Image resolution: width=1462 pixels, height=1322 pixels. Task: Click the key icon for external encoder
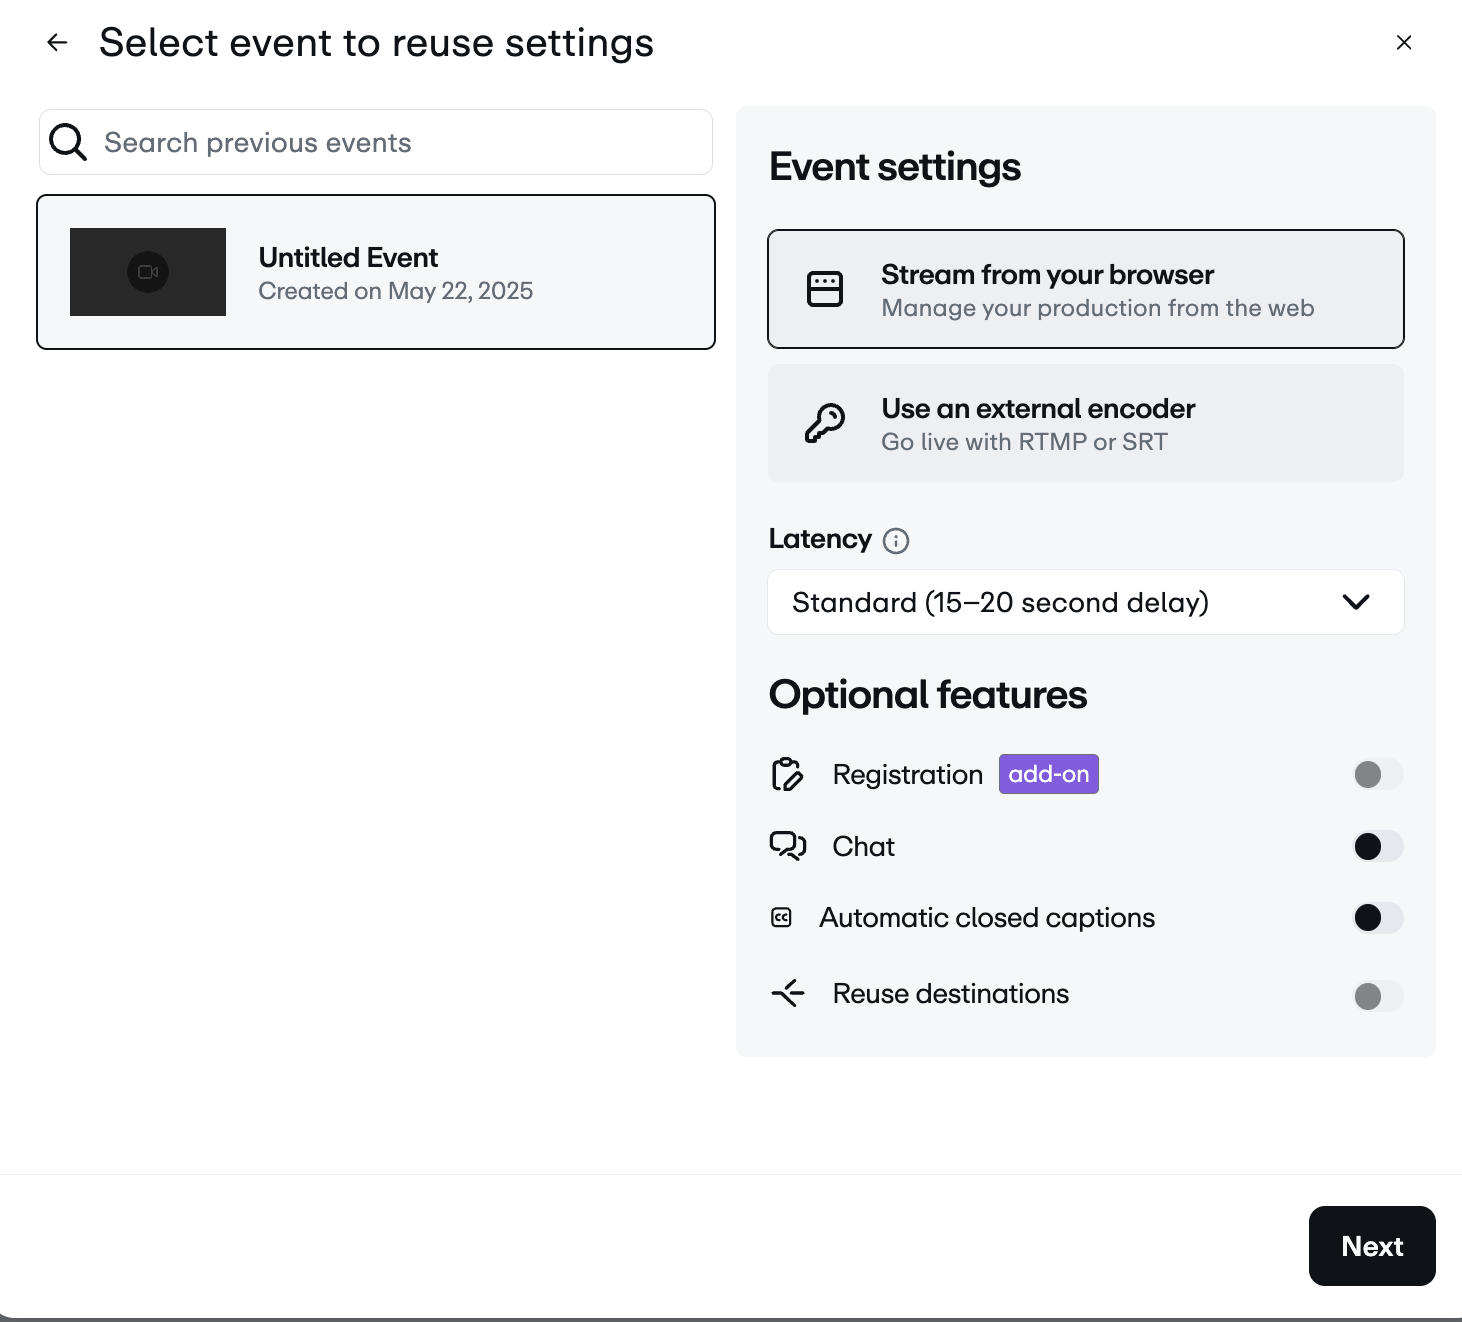pyautogui.click(x=825, y=423)
